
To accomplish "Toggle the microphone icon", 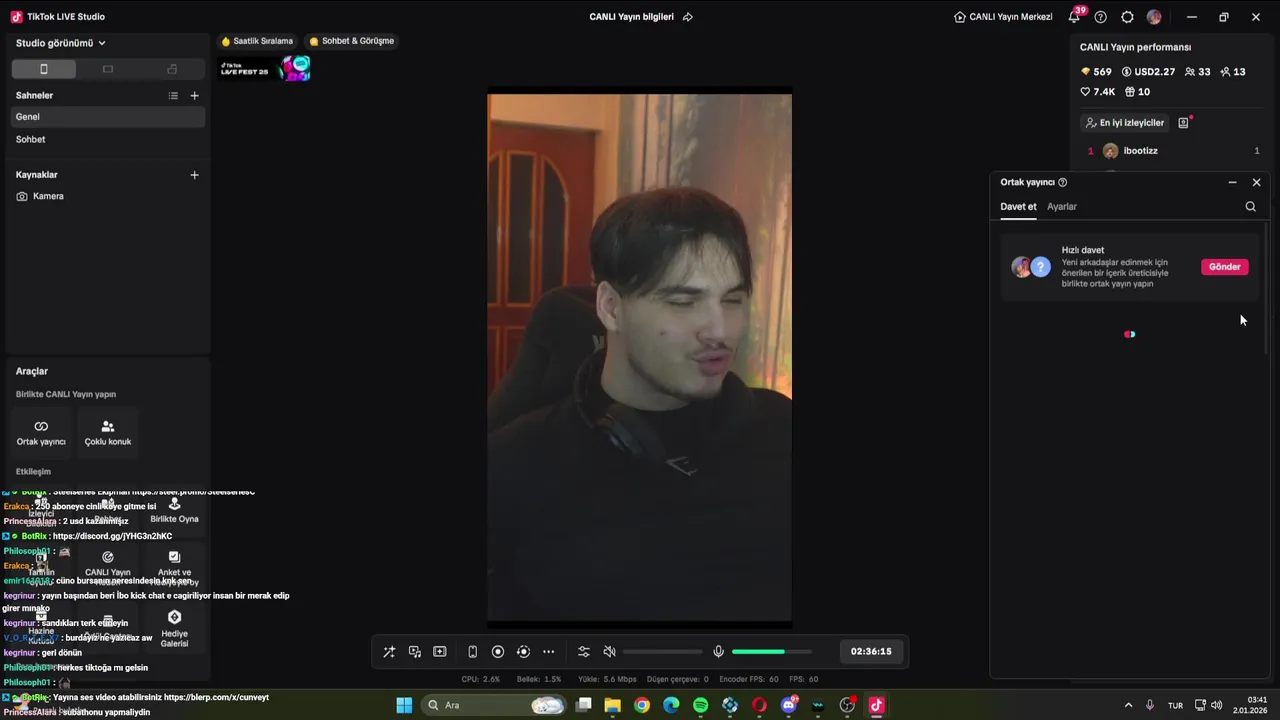I will click(x=718, y=652).
